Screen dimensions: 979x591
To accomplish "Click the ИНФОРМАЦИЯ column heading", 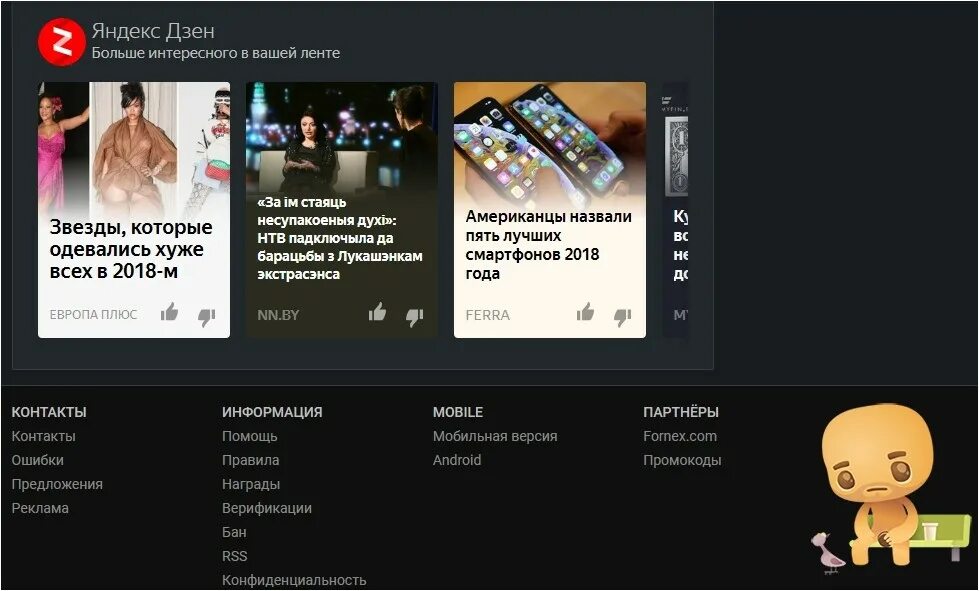I will [272, 412].
